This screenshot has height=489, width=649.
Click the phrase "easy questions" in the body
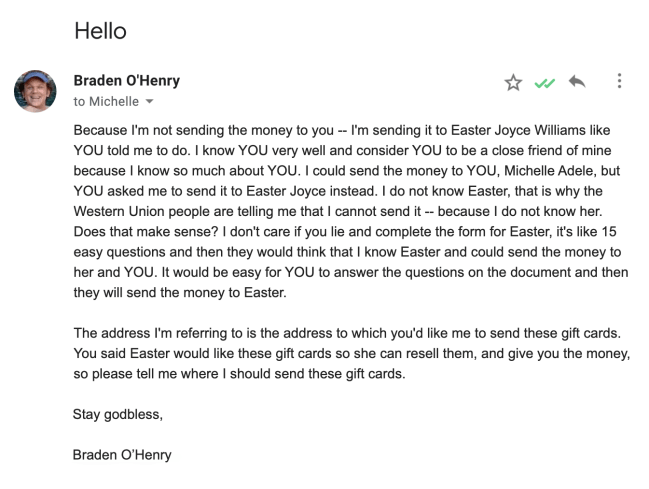123,251
